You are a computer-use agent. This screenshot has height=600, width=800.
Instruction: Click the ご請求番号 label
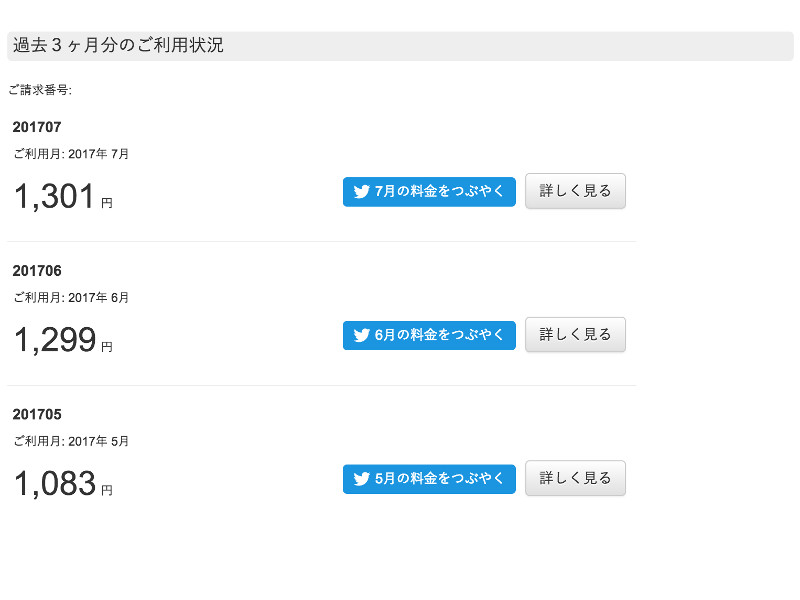coord(40,90)
